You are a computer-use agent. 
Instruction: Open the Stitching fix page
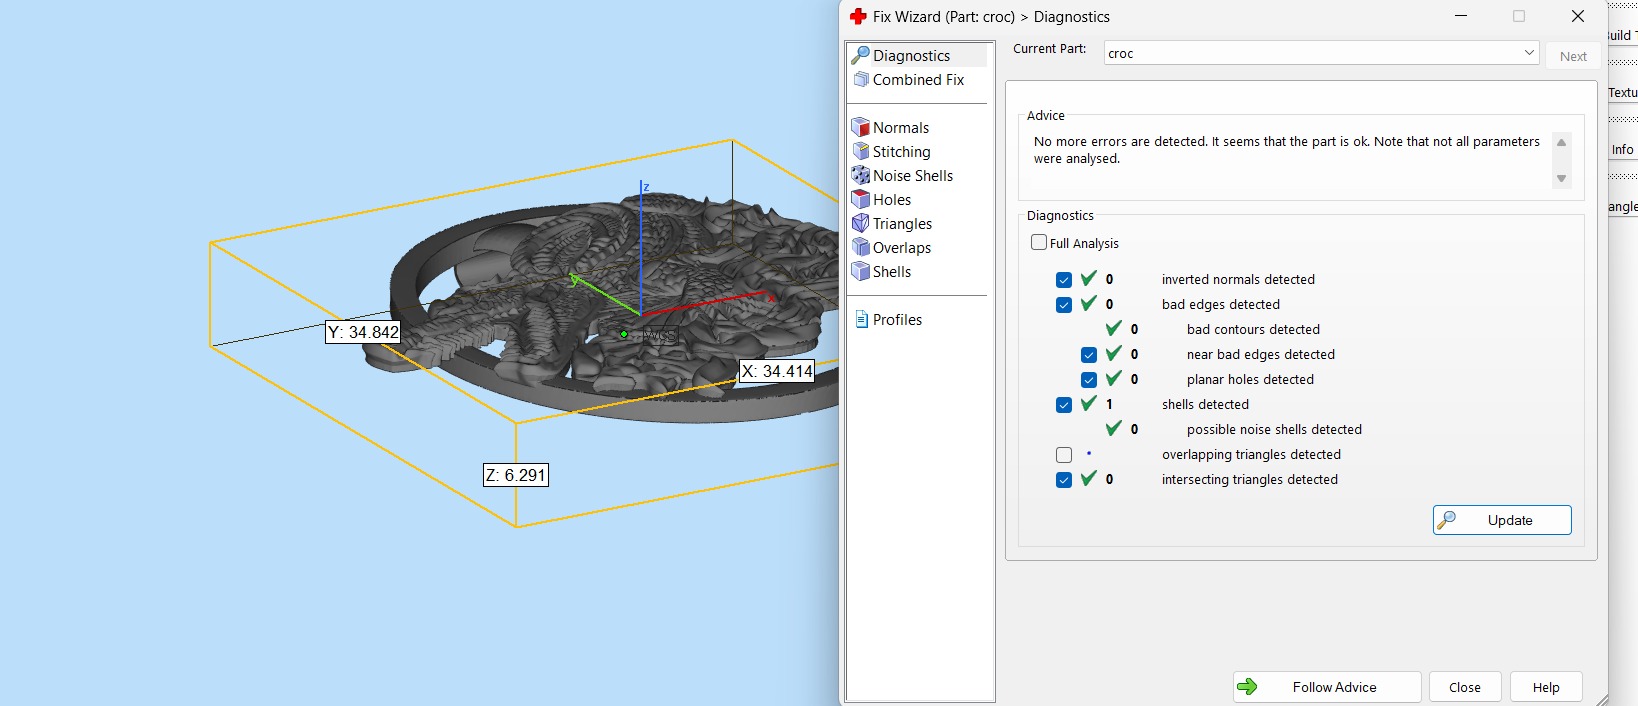tap(901, 151)
